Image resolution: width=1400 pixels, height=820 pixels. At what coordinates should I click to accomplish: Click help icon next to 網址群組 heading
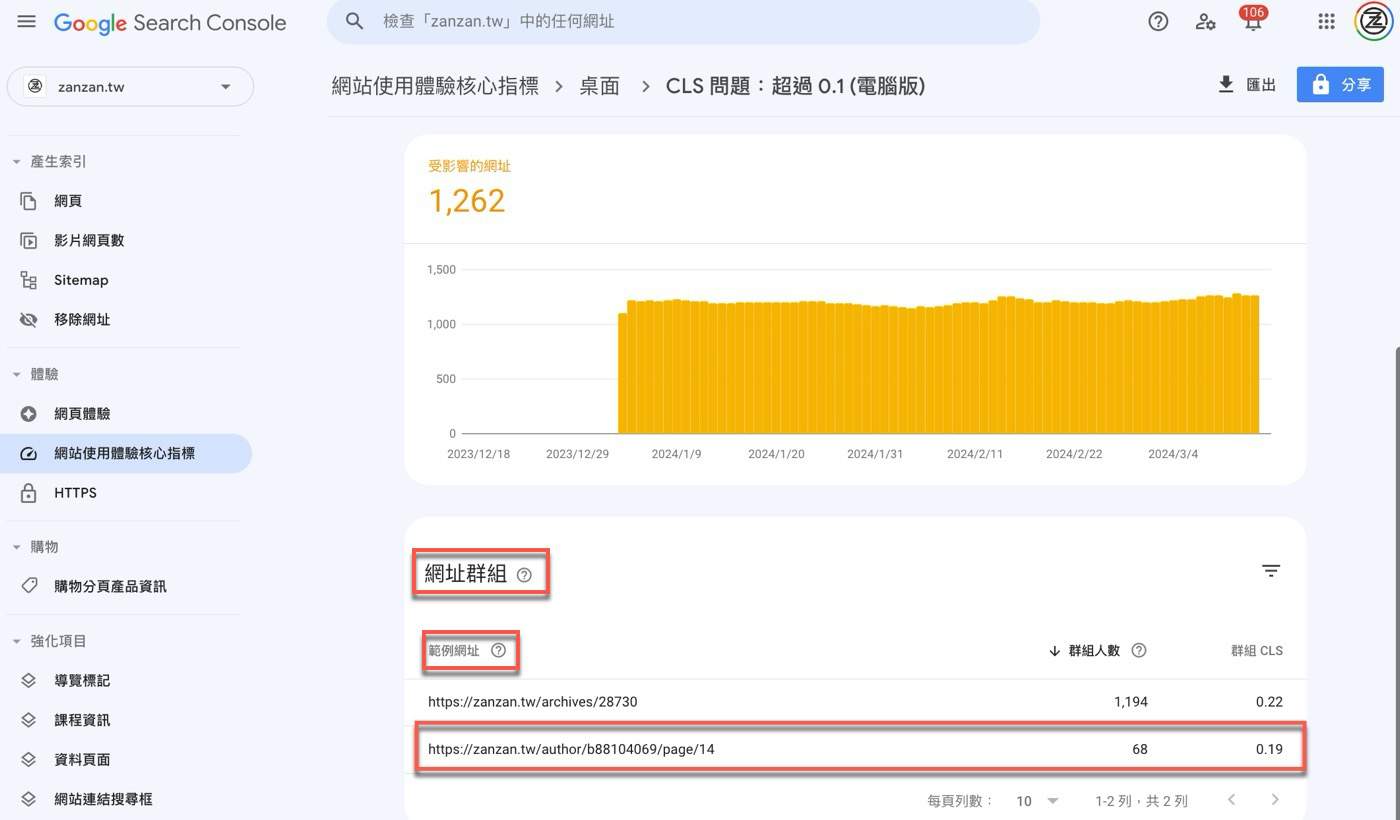coord(524,575)
